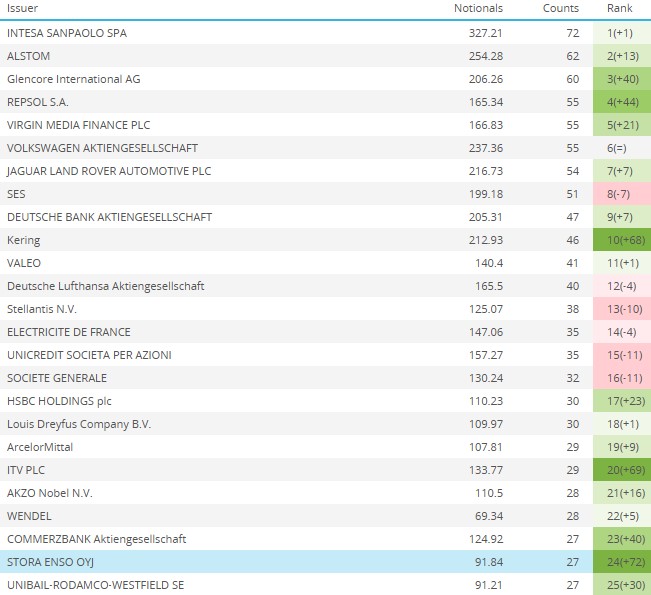This screenshot has width=651, height=595.
Task: Select the HSBC HOLDINGS plc row
Action: pyautogui.click(x=59, y=401)
